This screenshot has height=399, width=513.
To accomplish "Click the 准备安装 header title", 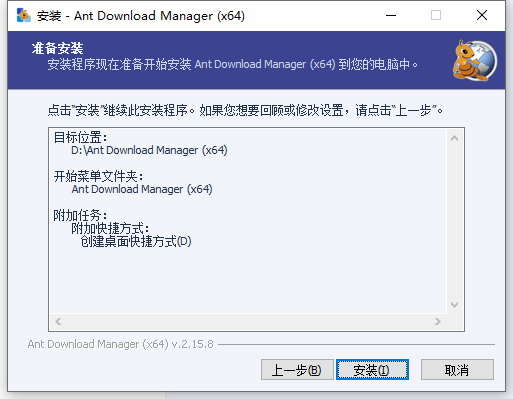I will tap(57, 49).
